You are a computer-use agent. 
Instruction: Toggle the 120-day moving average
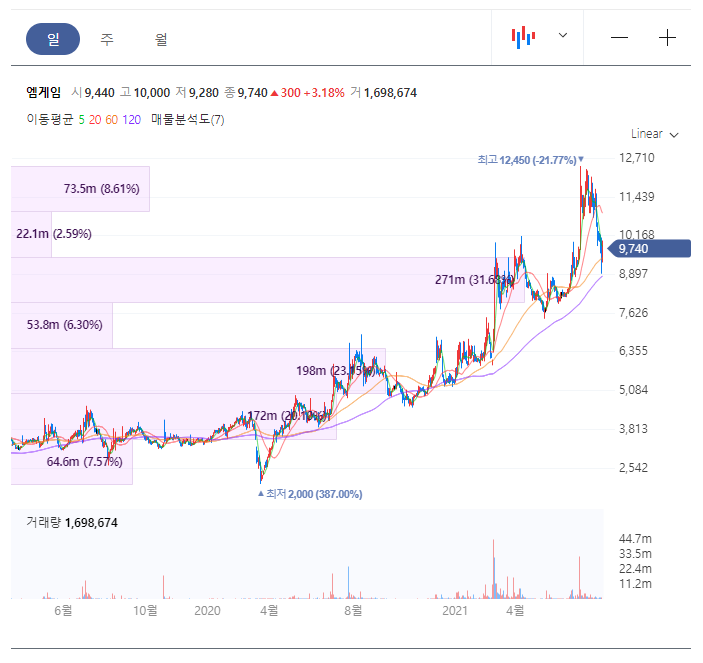[x=131, y=120]
